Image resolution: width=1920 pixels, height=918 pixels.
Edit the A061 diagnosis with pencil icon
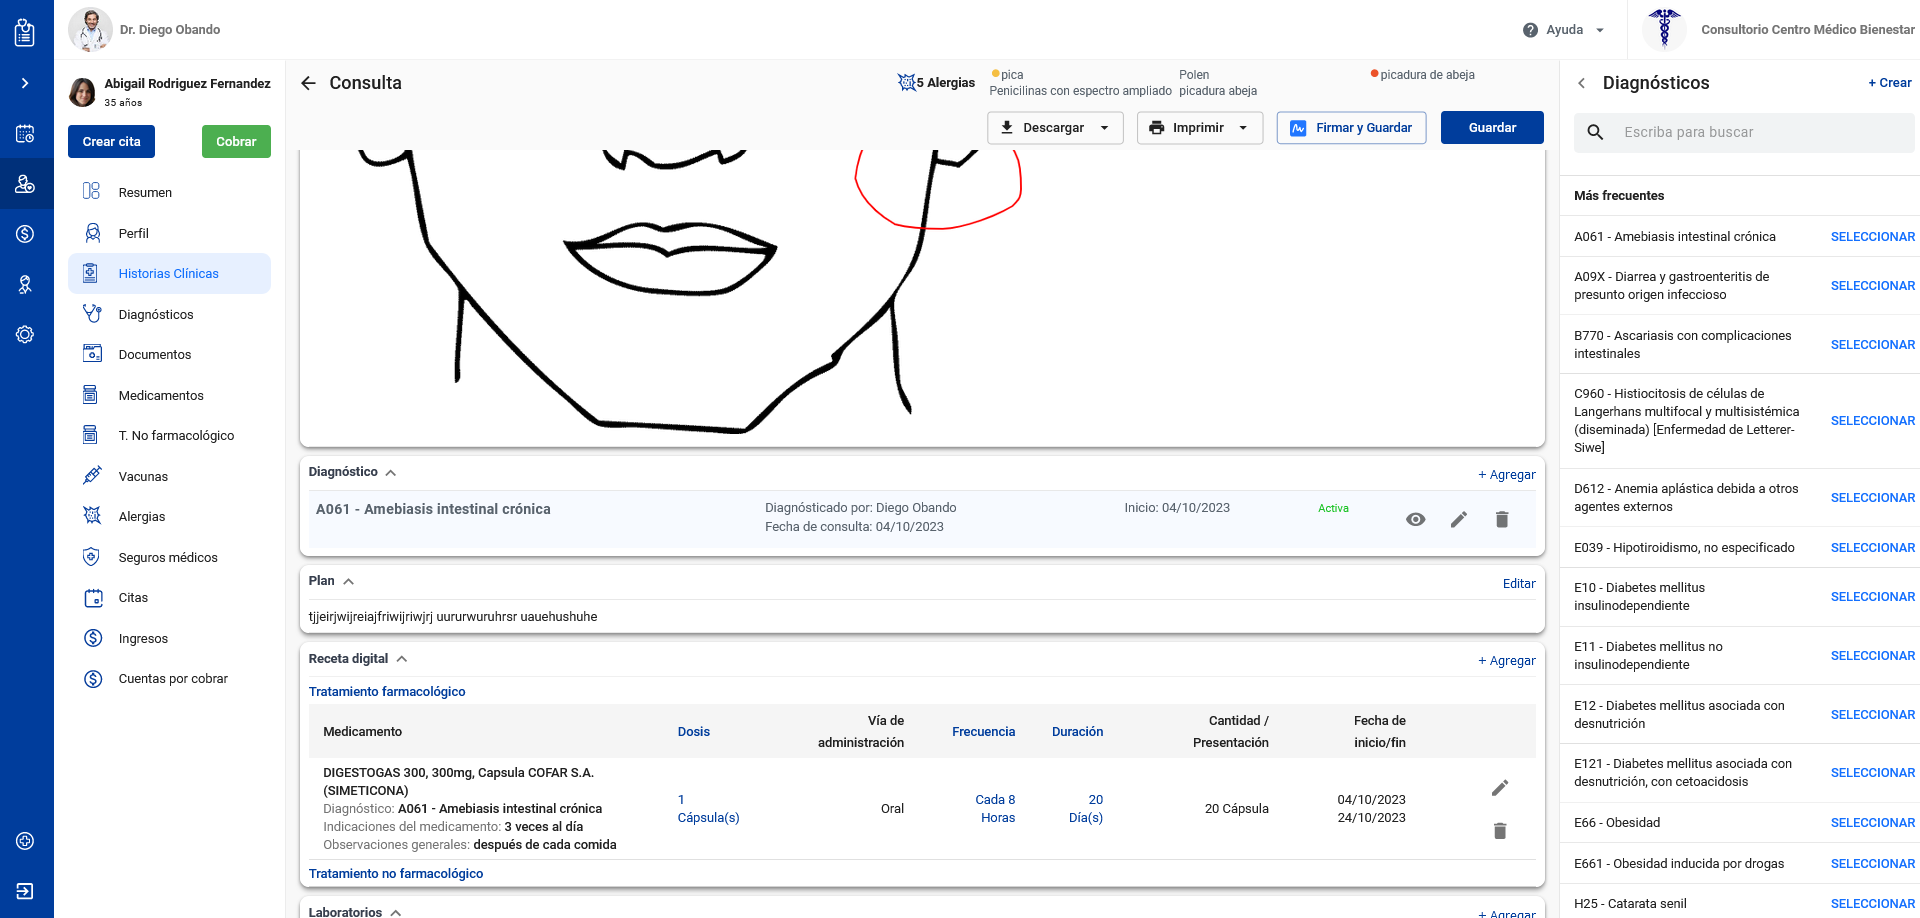1458,519
